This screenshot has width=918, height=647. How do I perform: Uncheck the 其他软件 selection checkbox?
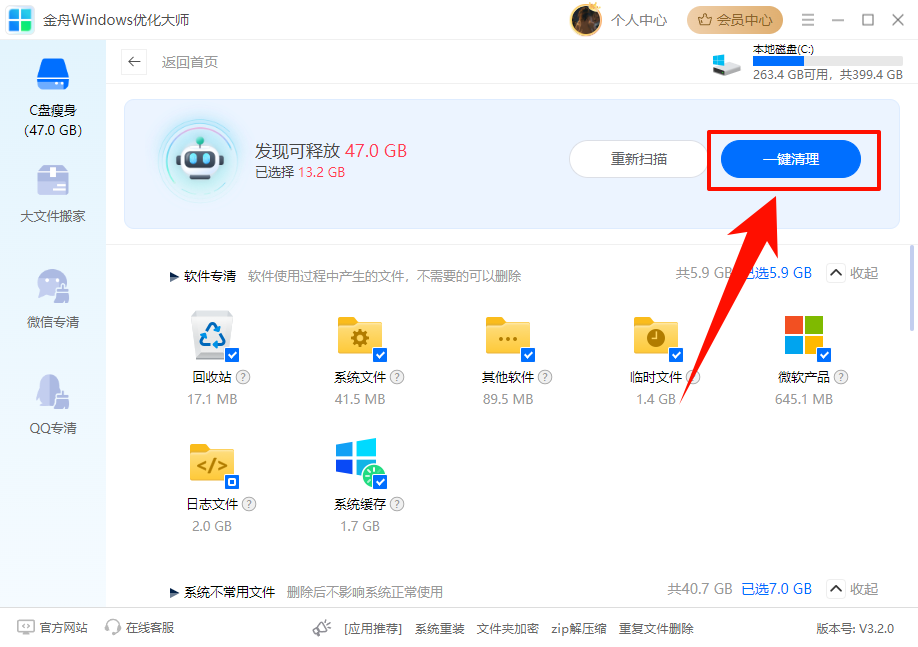tap(528, 353)
